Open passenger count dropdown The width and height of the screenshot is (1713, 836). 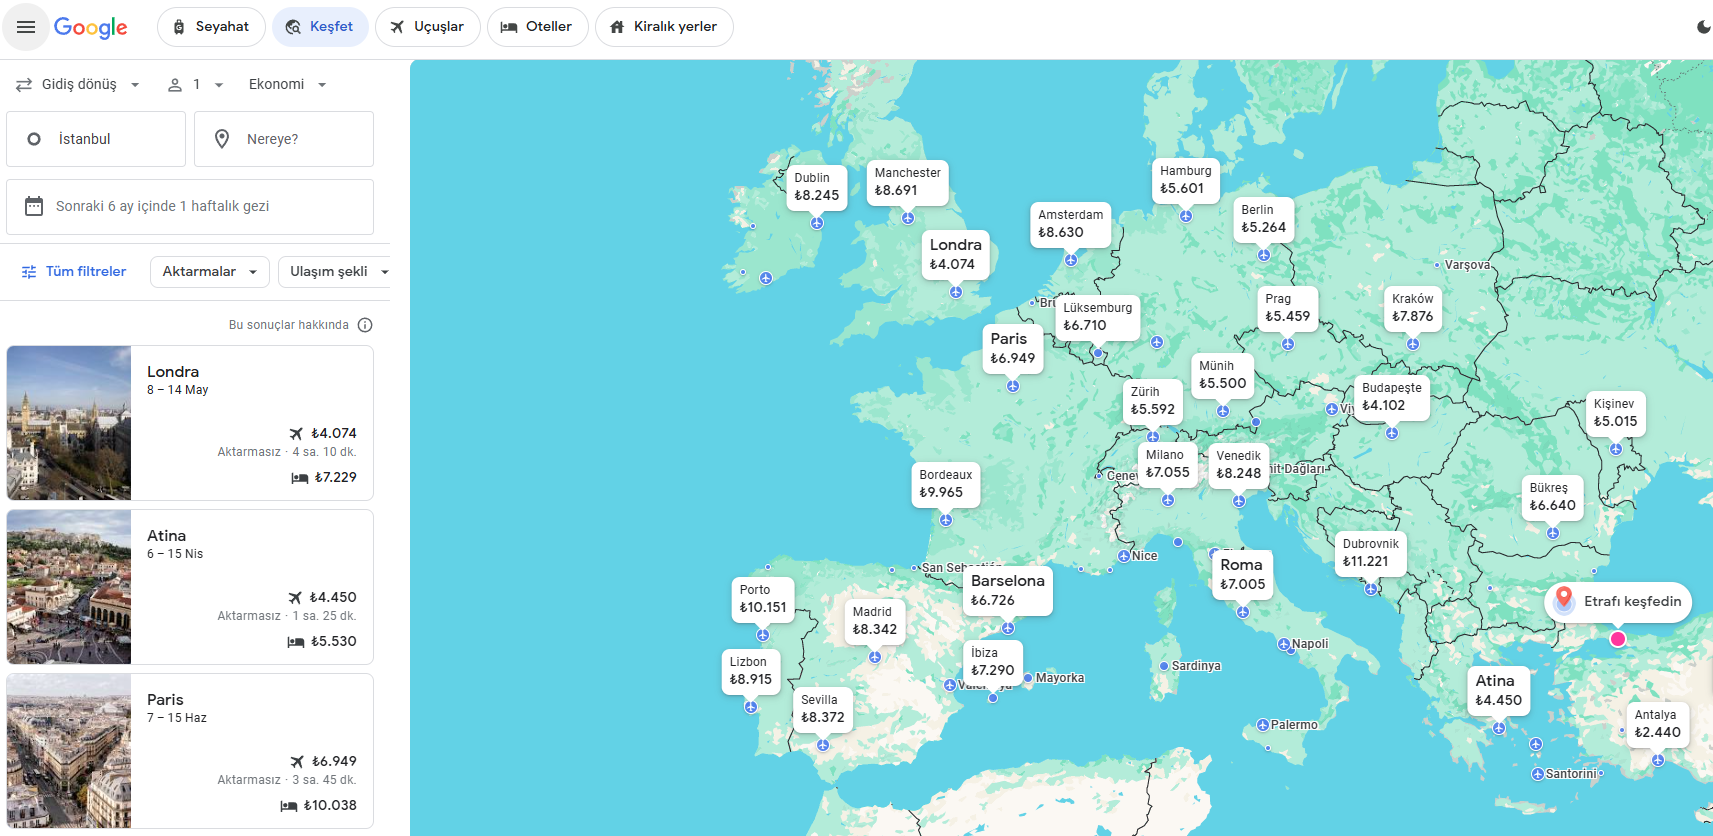pyautogui.click(x=195, y=85)
